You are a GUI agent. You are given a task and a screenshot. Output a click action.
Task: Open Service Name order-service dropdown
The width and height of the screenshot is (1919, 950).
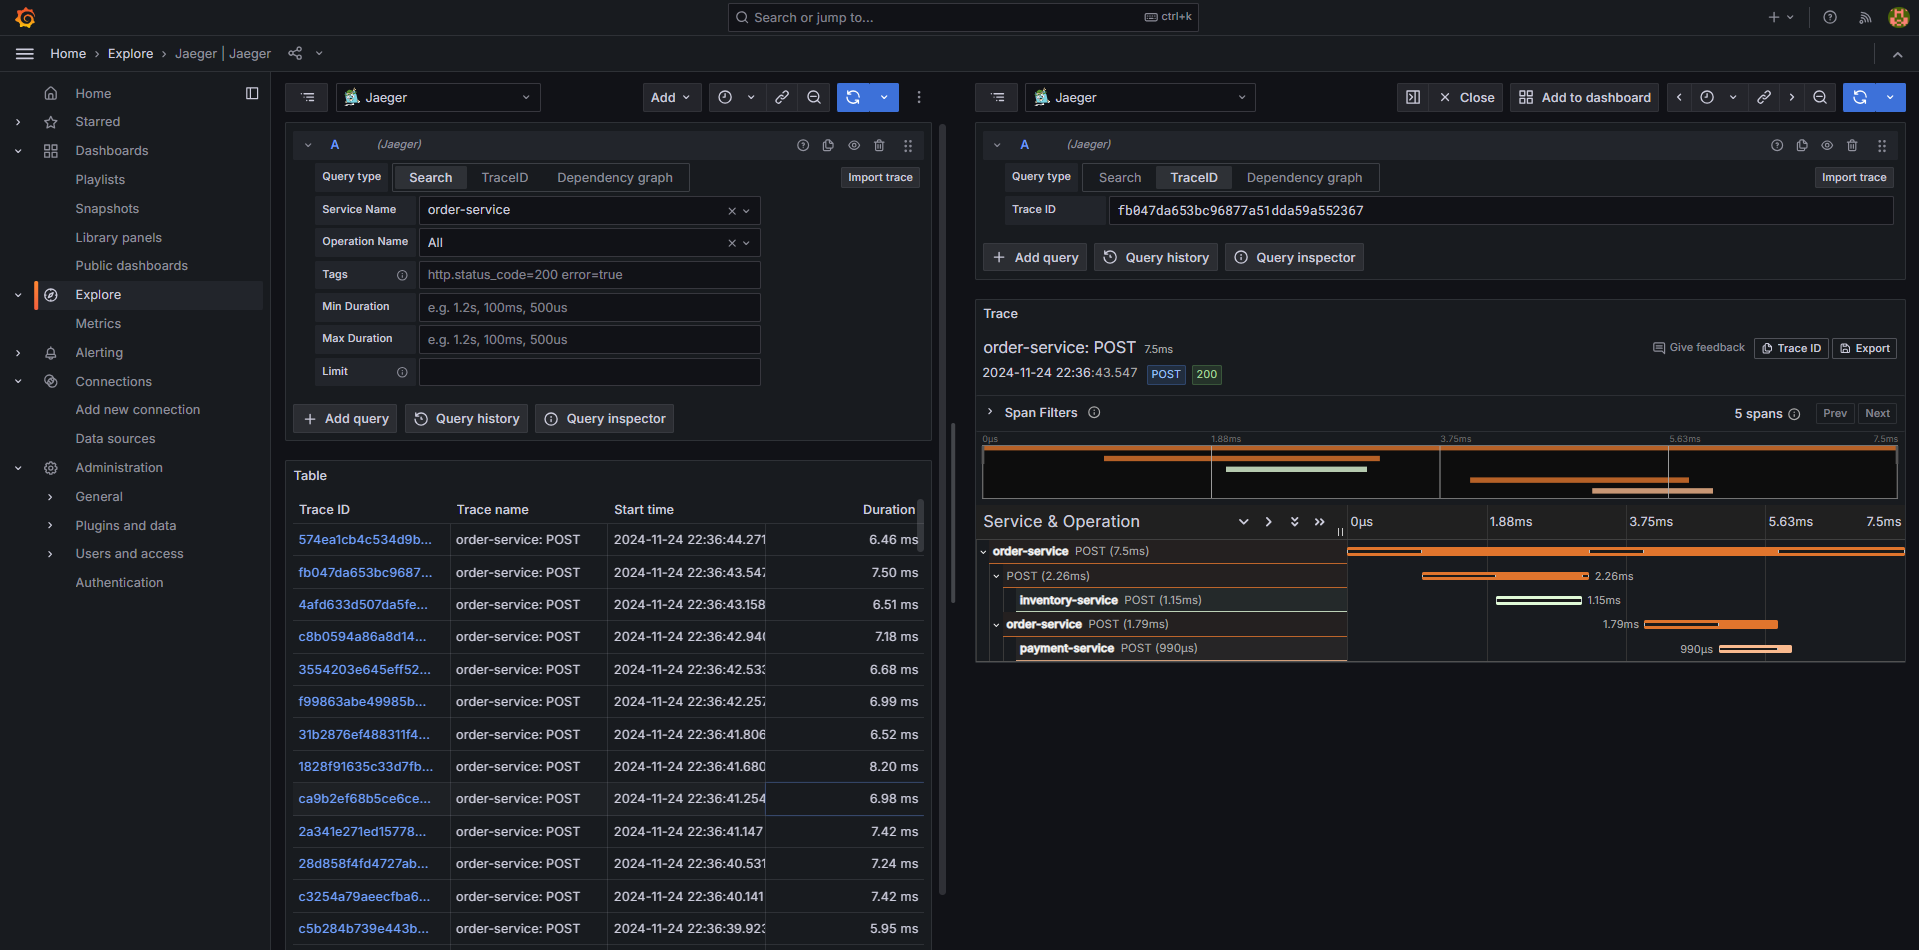coord(589,210)
